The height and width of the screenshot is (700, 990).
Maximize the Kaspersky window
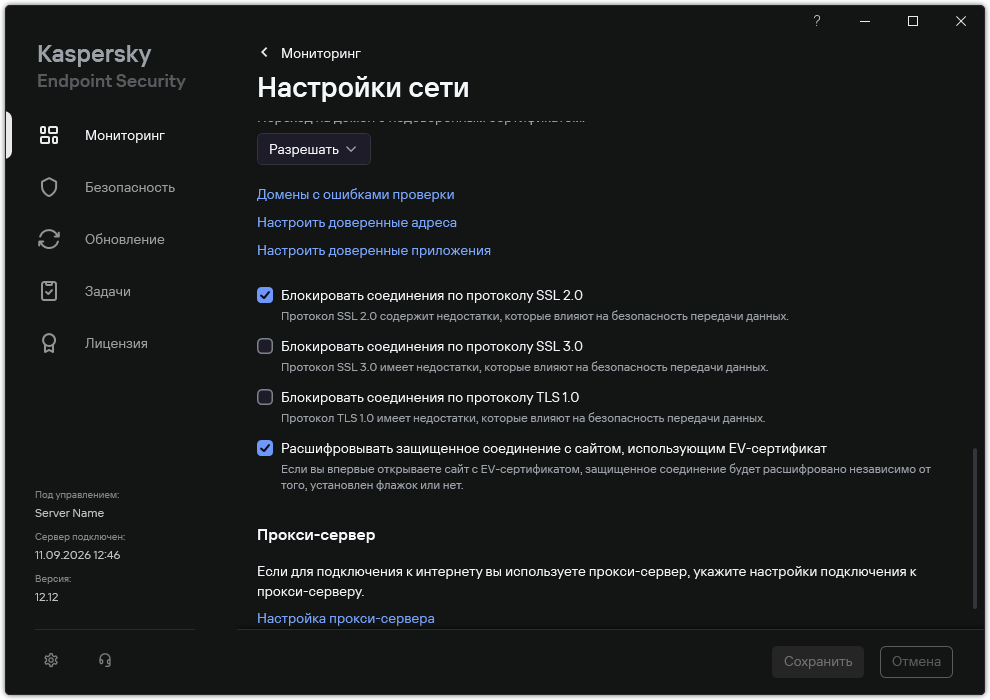tap(912, 21)
